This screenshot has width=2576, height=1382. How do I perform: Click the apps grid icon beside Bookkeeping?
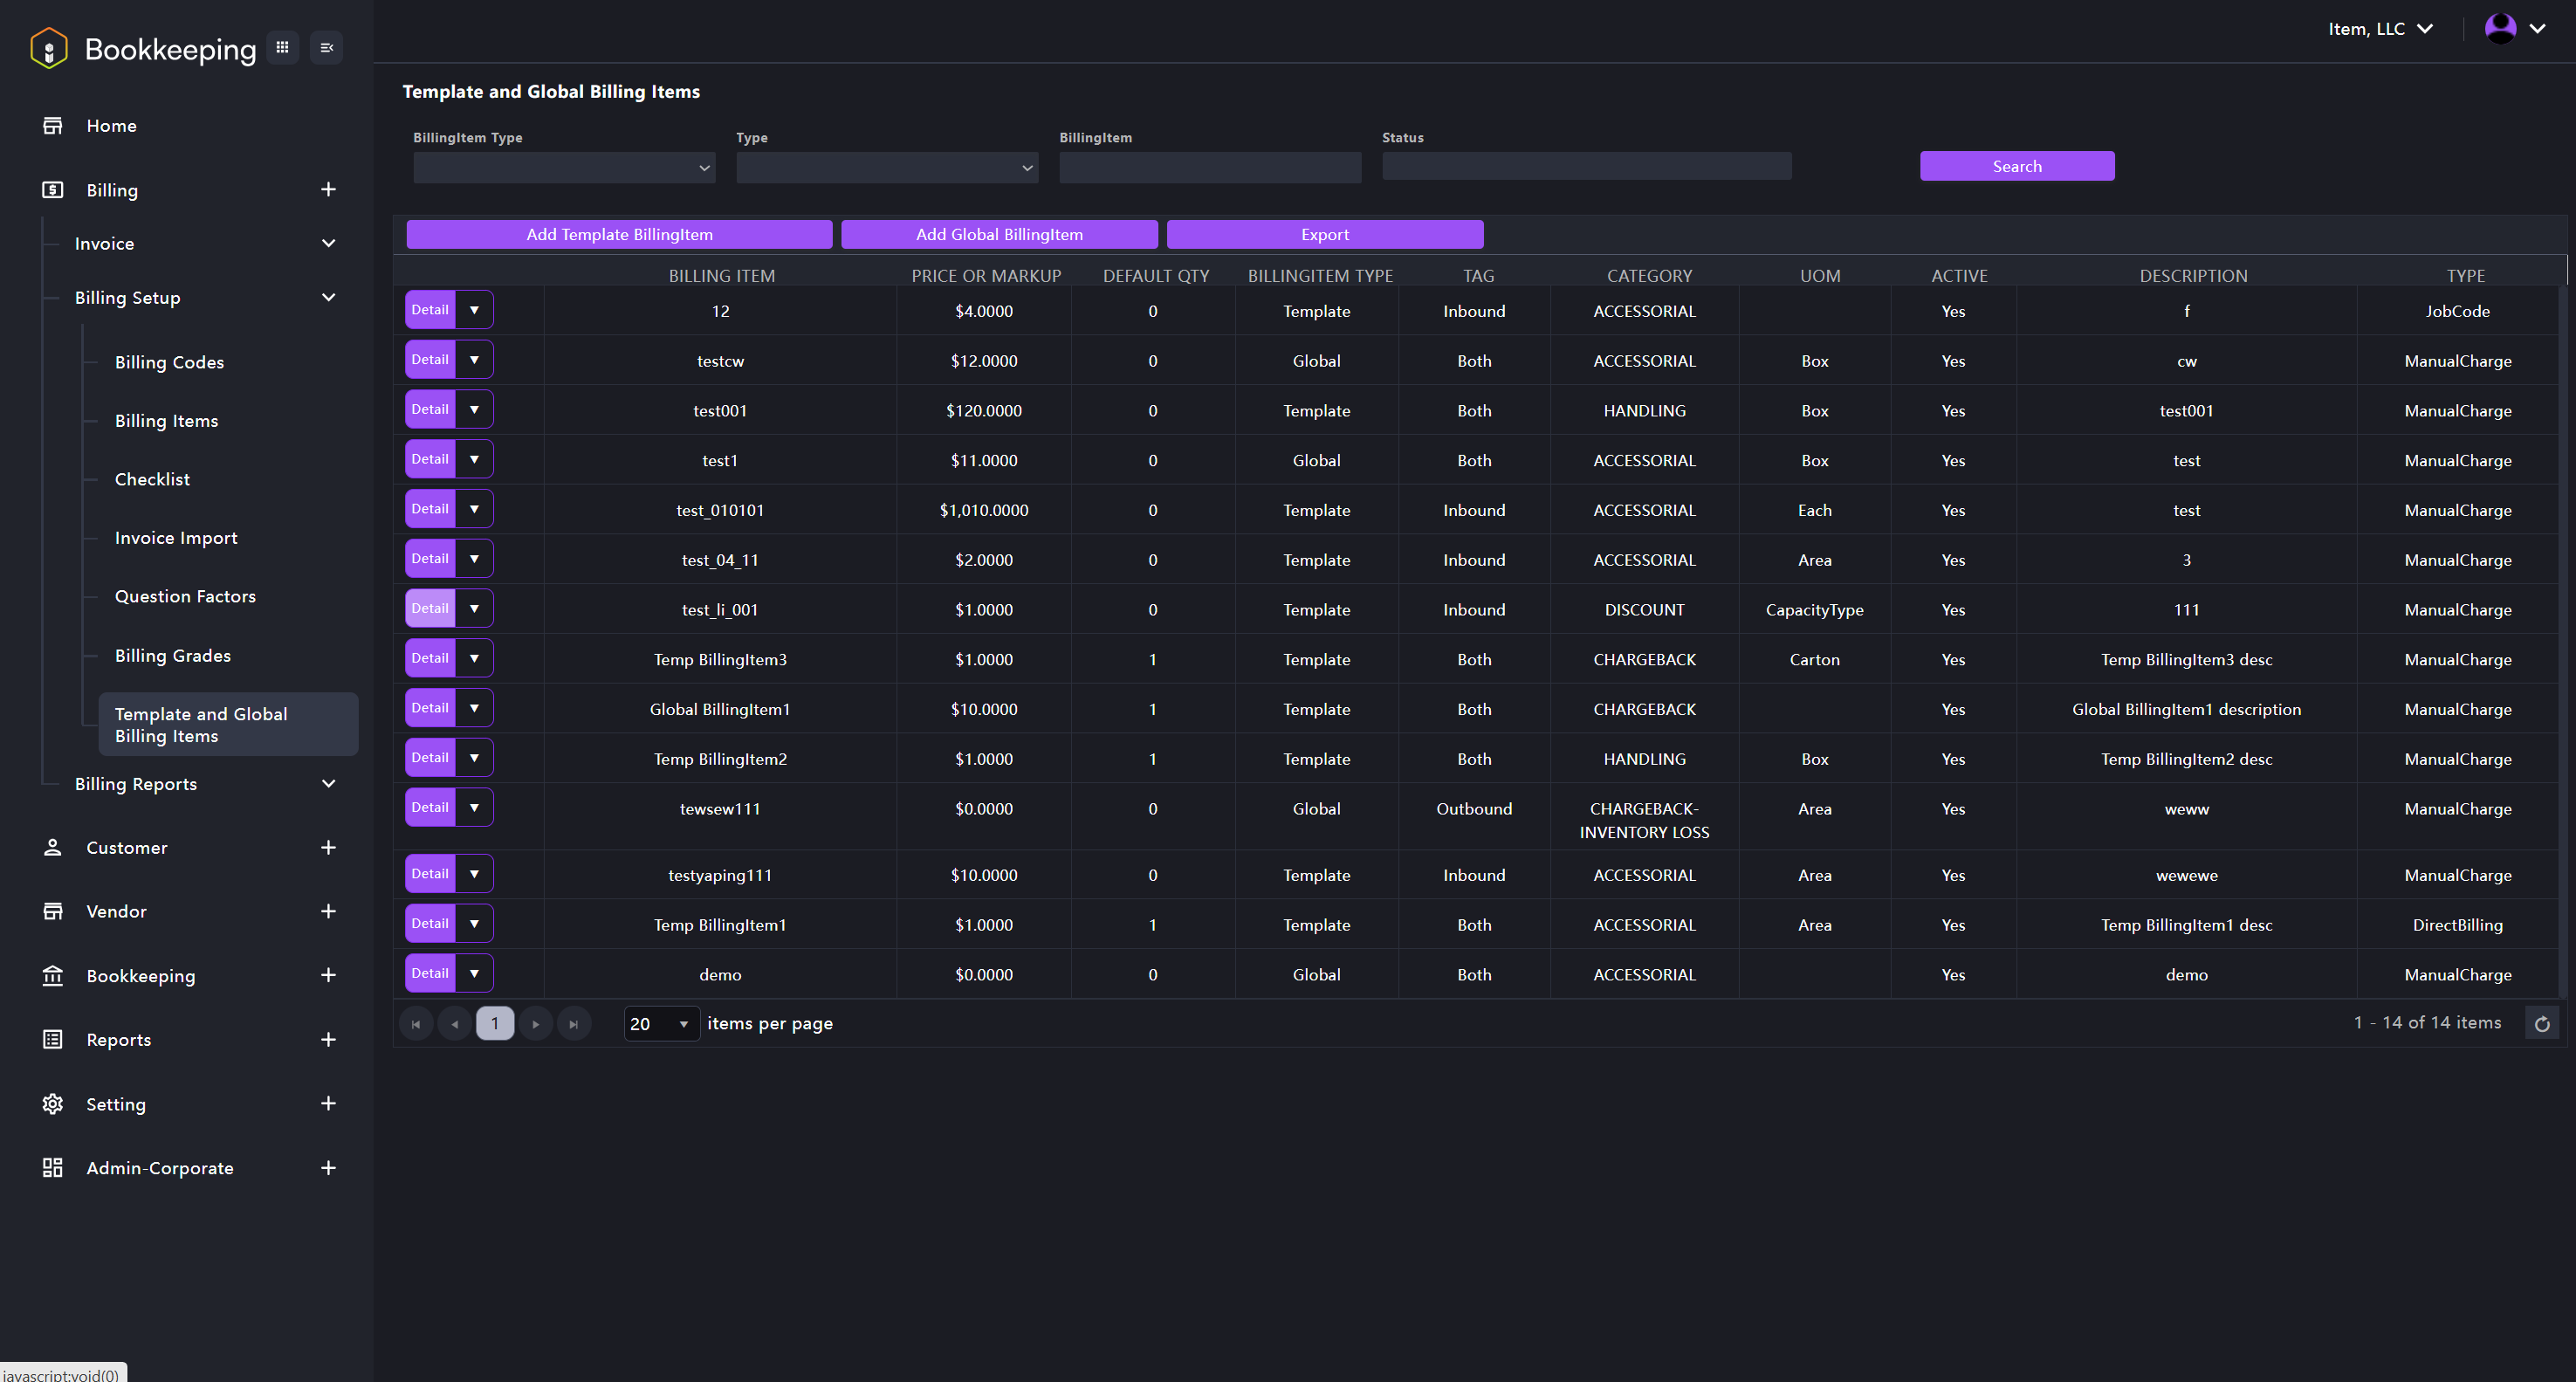[x=282, y=47]
